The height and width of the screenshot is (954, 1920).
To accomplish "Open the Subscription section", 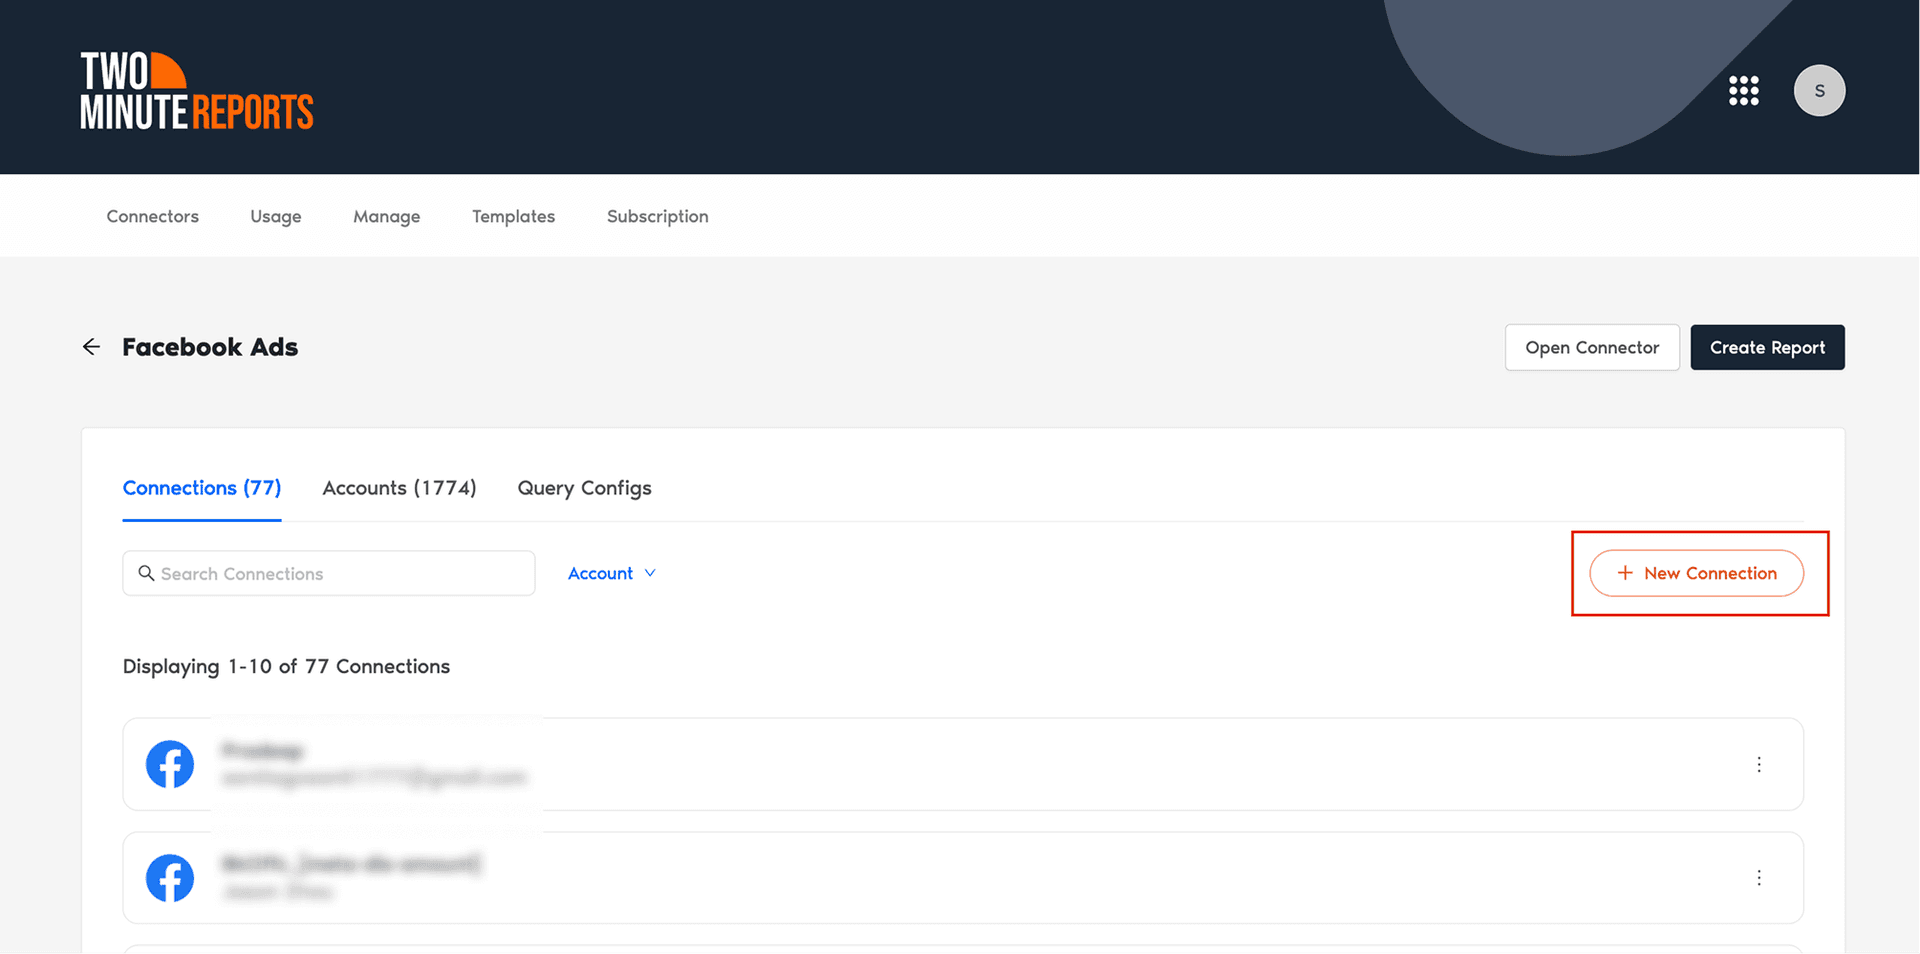I will 657,216.
